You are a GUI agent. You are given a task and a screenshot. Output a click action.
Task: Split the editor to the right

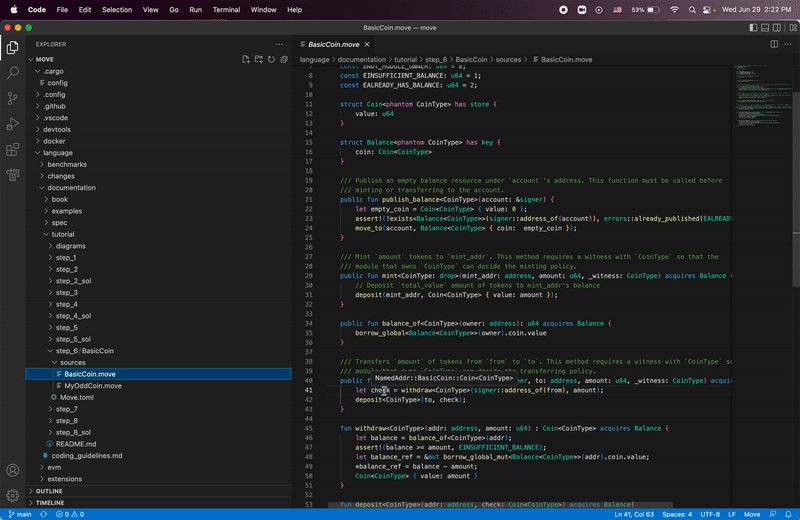[x=774, y=44]
